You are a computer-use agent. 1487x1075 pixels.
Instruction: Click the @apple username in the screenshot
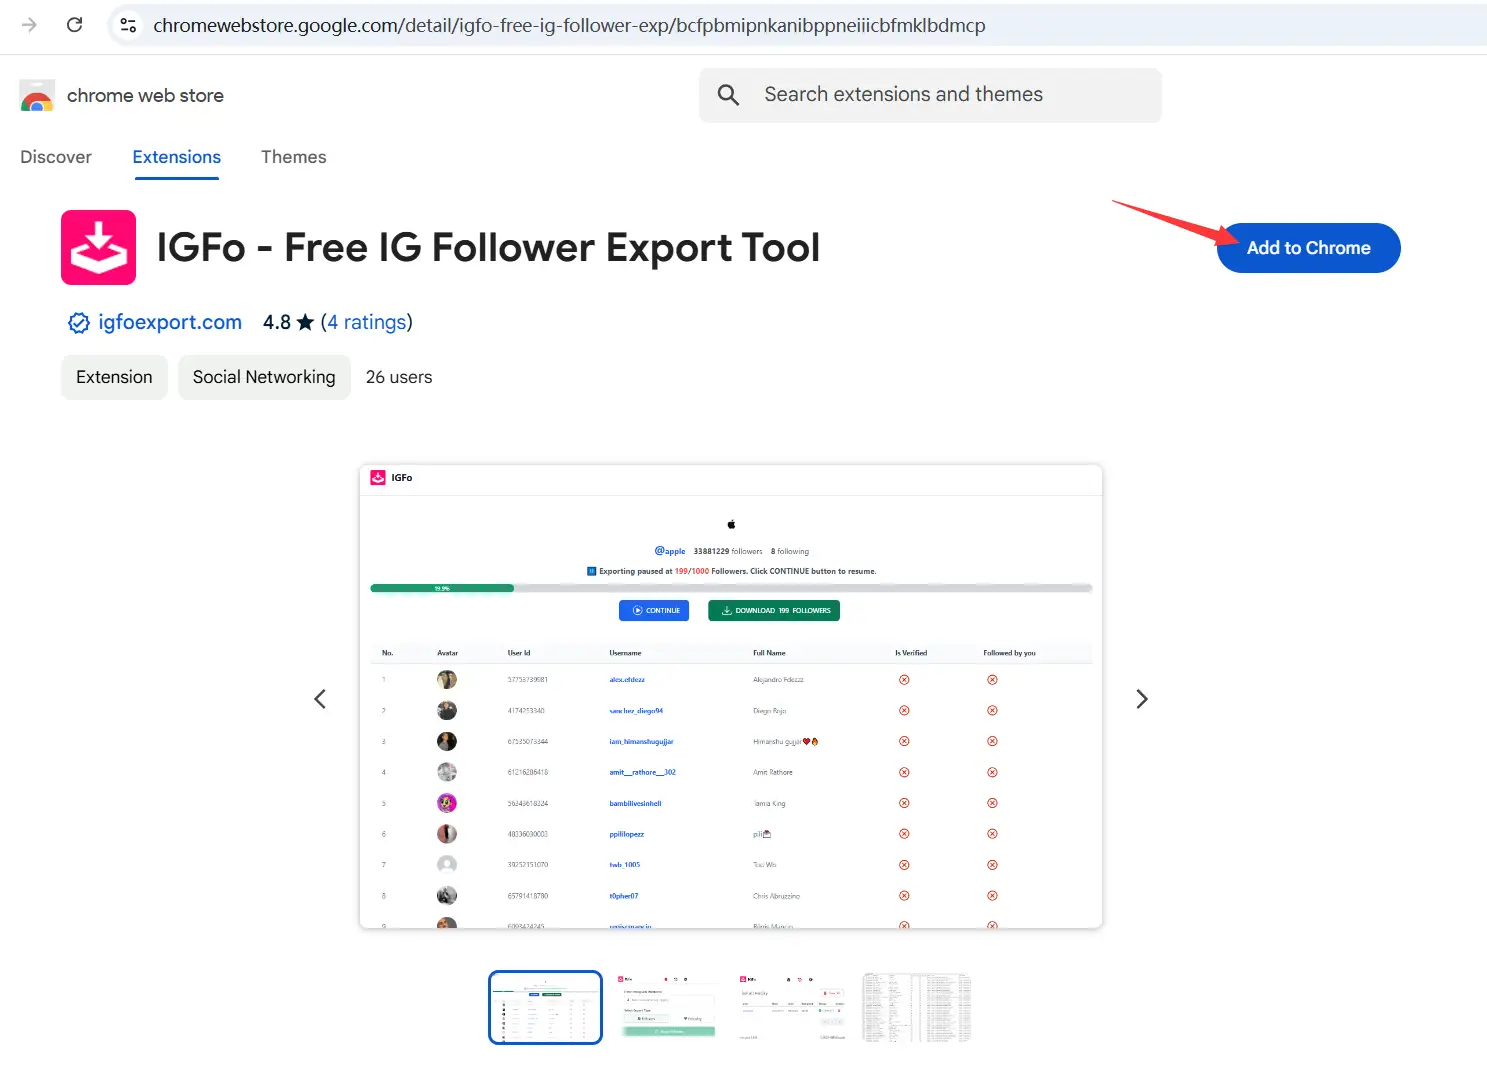[670, 551]
